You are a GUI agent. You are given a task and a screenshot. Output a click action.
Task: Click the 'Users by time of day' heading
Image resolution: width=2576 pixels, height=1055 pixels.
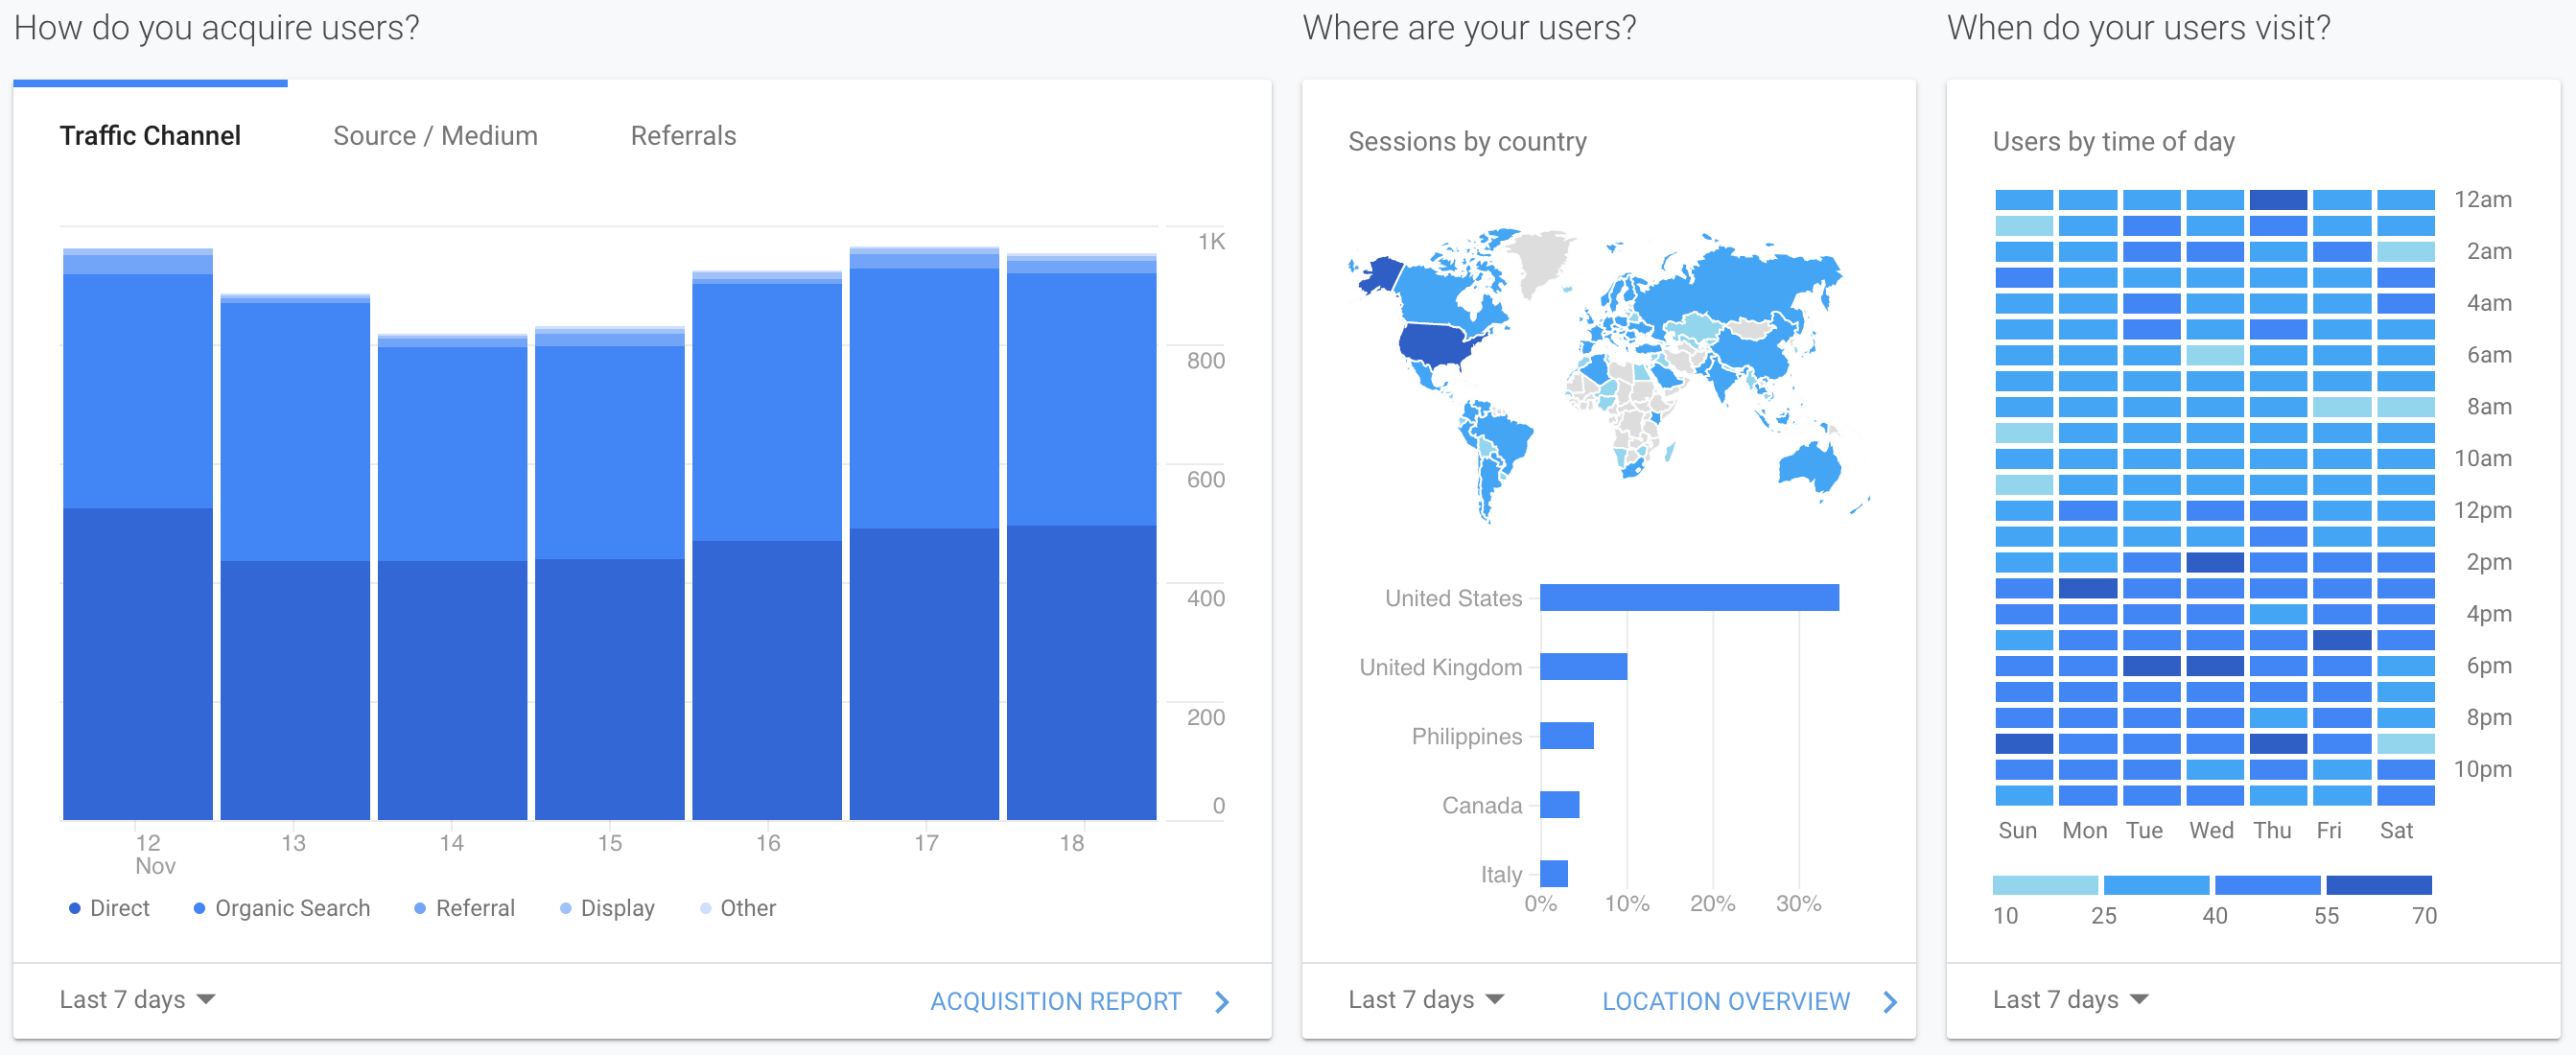pyautogui.click(x=2113, y=142)
